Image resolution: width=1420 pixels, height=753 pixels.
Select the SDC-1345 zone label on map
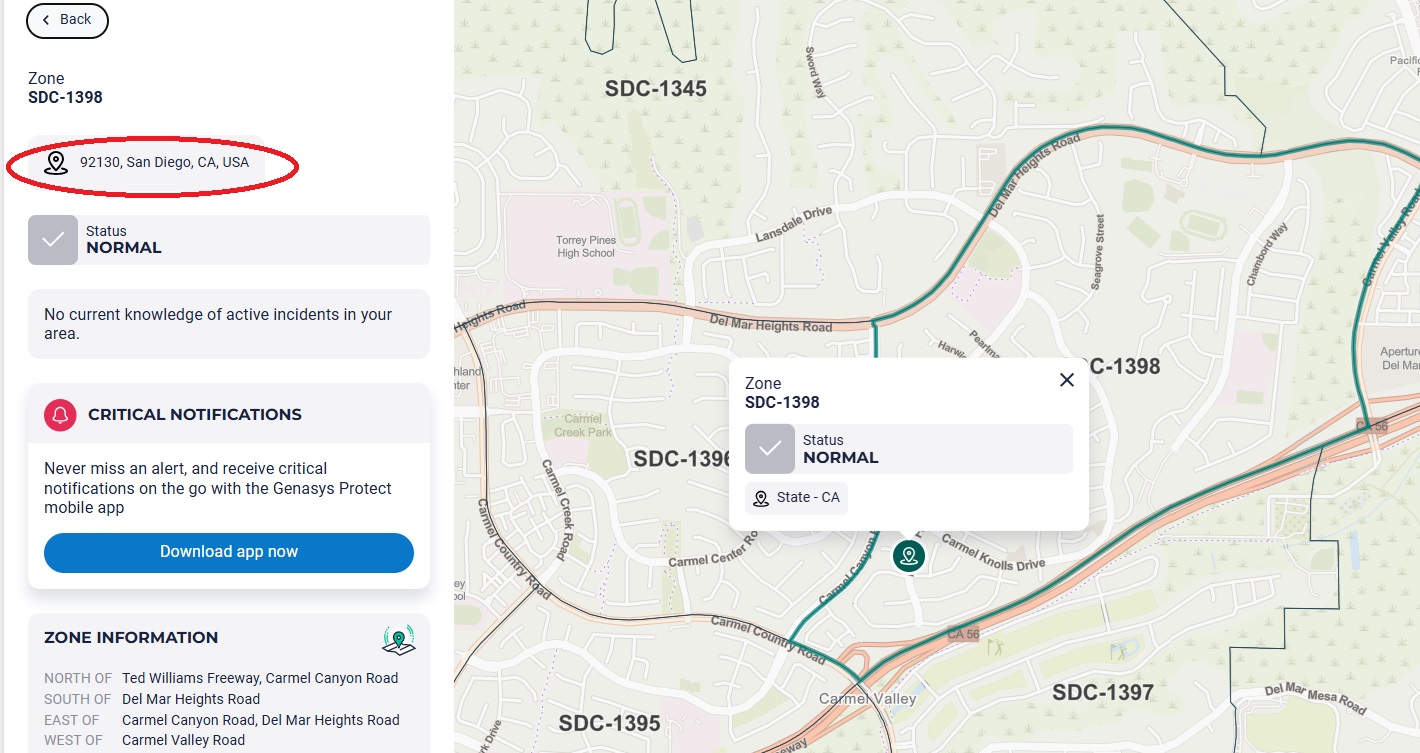coord(655,89)
